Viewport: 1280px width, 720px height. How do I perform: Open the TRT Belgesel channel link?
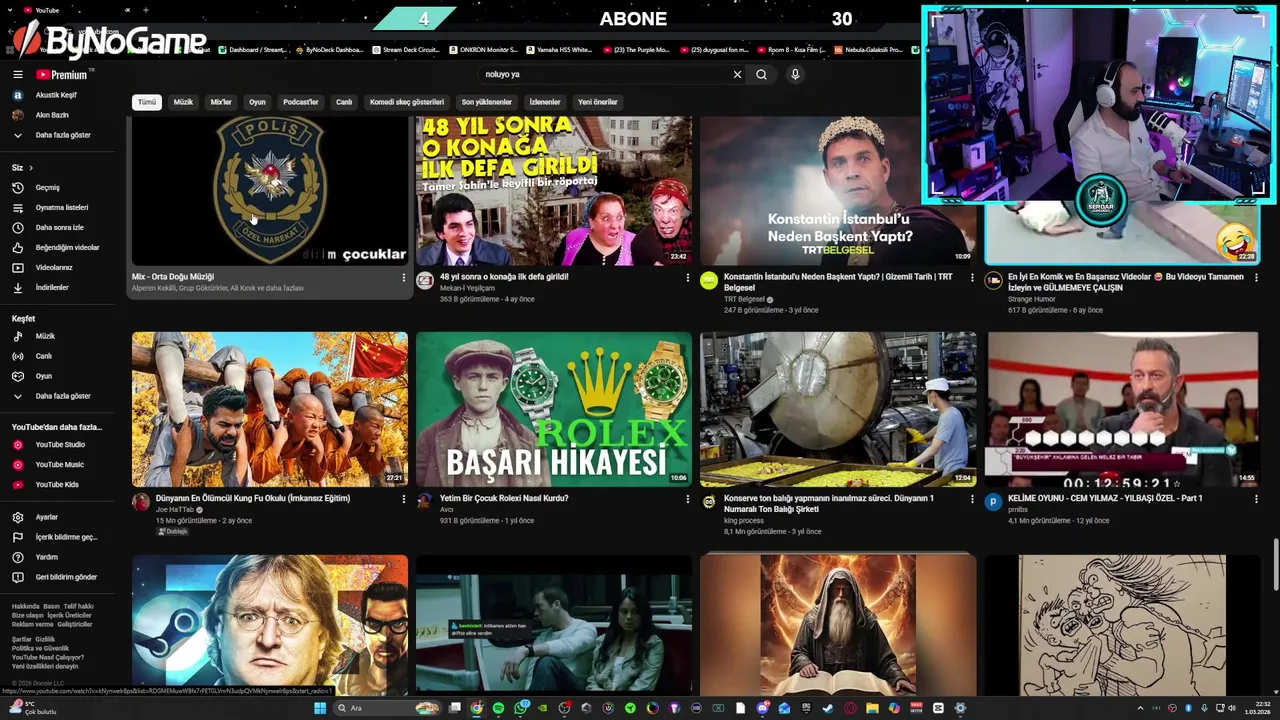[x=744, y=299]
